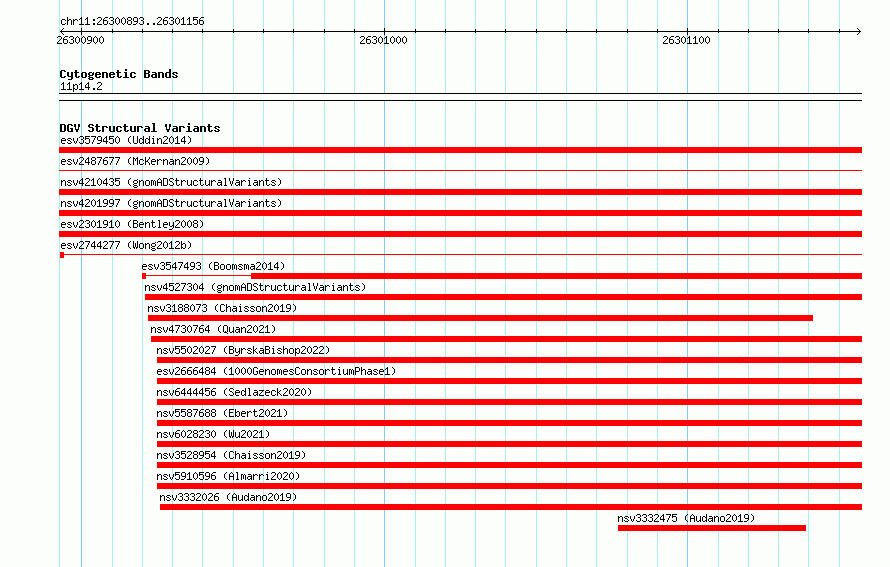Click the red bar under nsv4210435
The width and height of the screenshot is (890, 567).
point(460,192)
